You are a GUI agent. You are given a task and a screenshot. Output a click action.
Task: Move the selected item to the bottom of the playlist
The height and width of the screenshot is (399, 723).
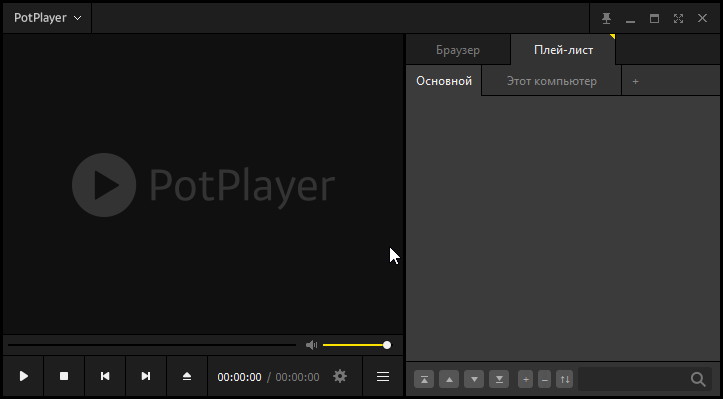pos(499,380)
